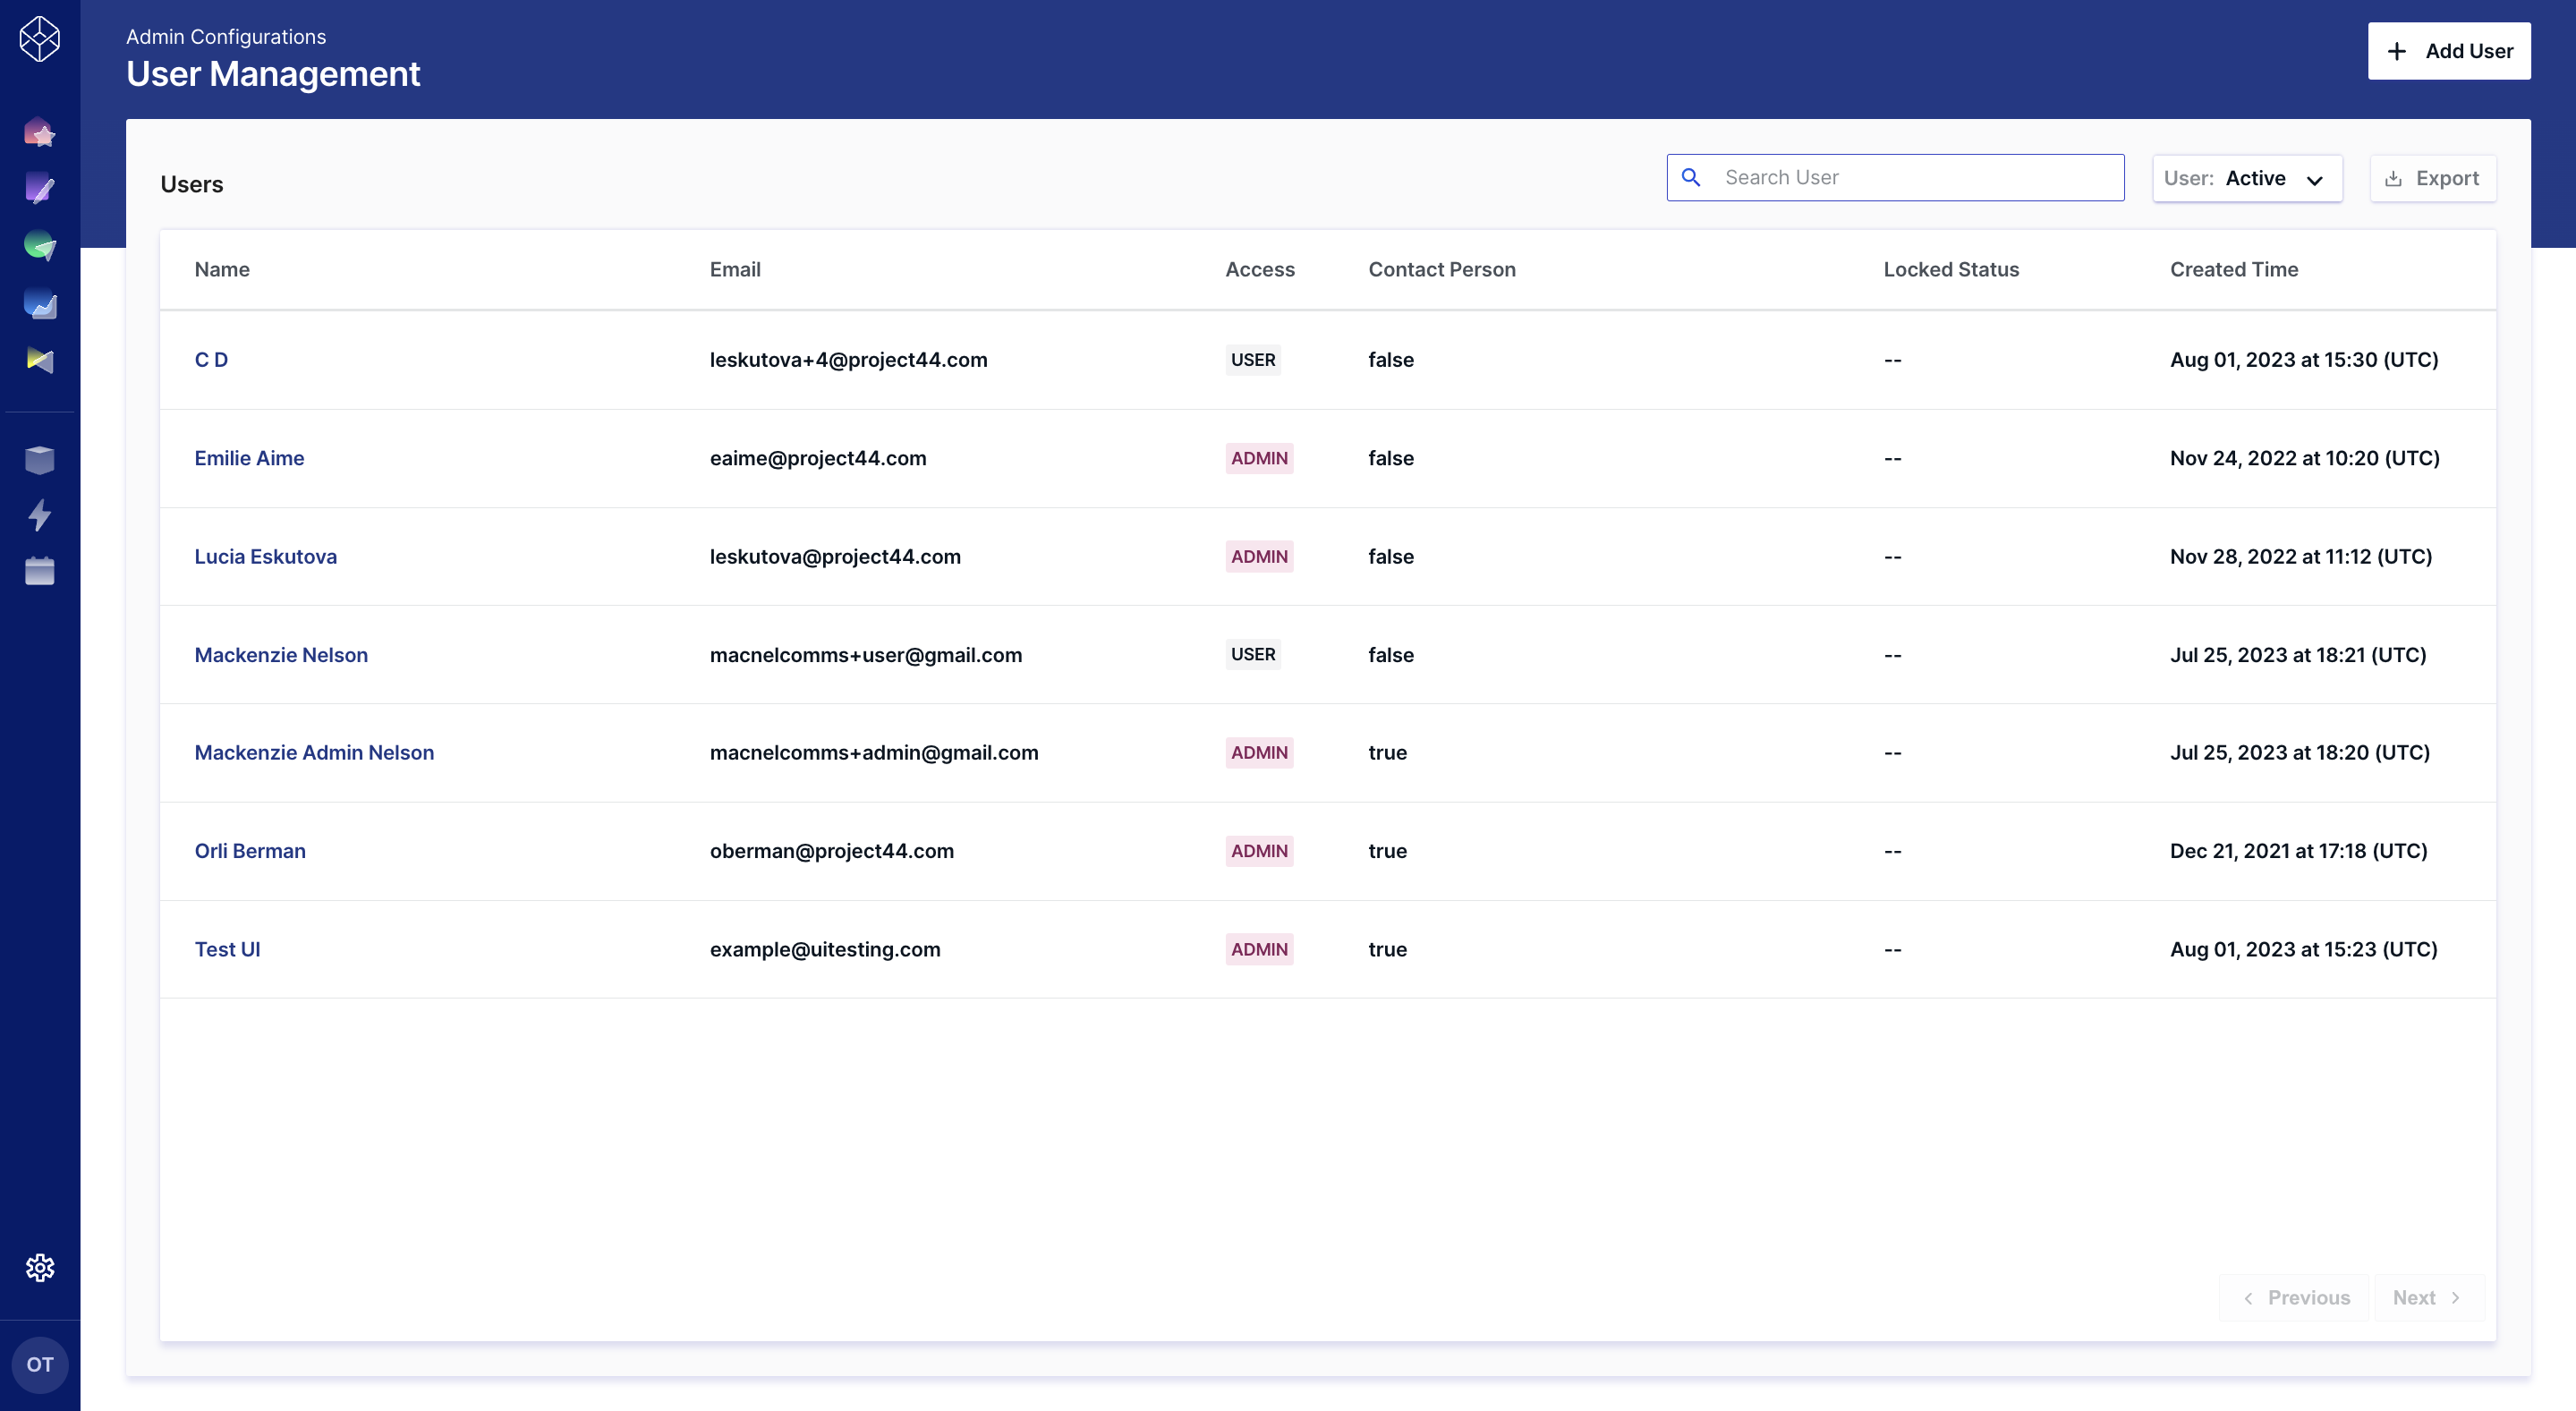2576x1411 pixels.
Task: Click email leskutova+4@project44.com
Action: point(848,359)
